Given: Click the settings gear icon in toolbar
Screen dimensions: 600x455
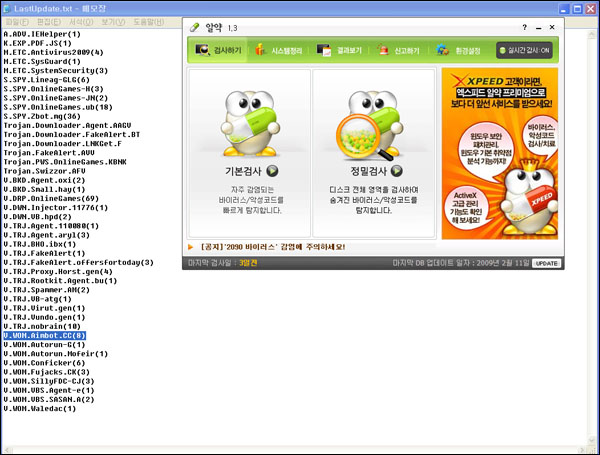Looking at the screenshot, I should [x=442, y=50].
